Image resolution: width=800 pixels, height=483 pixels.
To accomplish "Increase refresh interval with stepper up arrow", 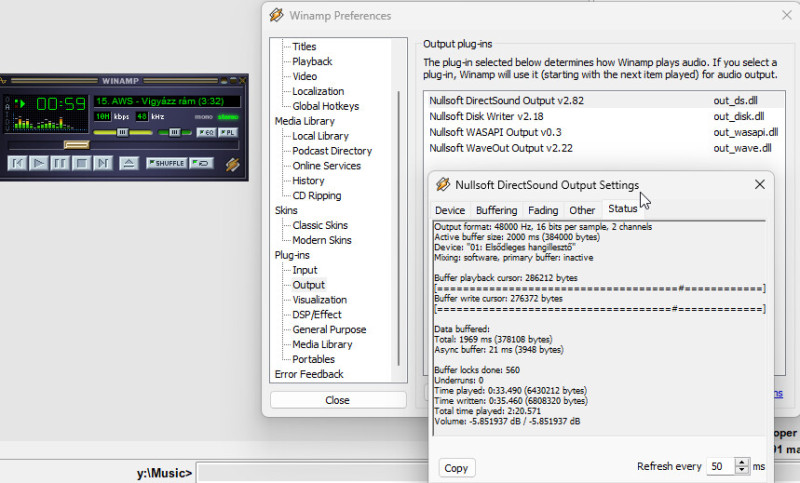I will click(742, 462).
